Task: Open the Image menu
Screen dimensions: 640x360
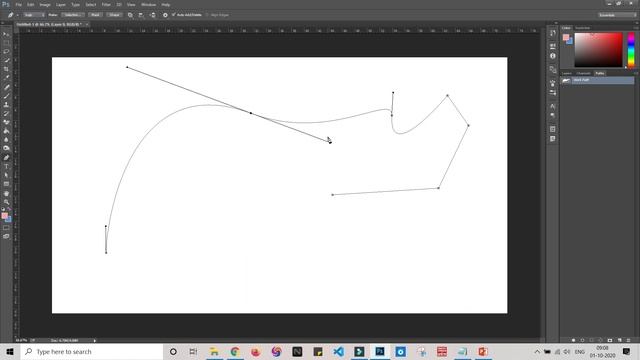Action: (45, 4)
